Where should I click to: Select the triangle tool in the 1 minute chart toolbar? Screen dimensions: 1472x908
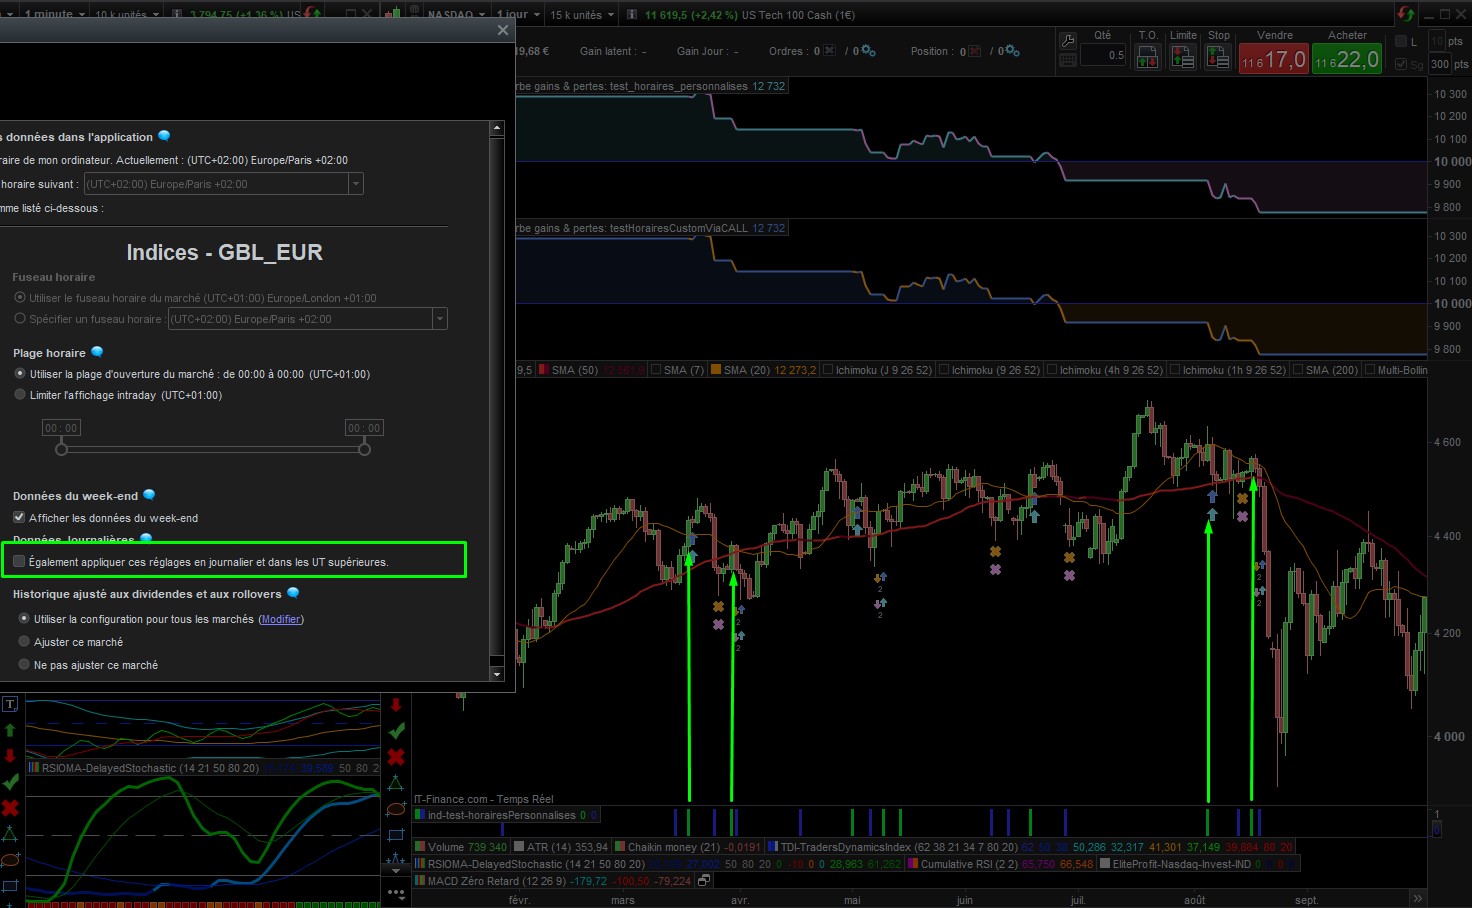click(10, 834)
